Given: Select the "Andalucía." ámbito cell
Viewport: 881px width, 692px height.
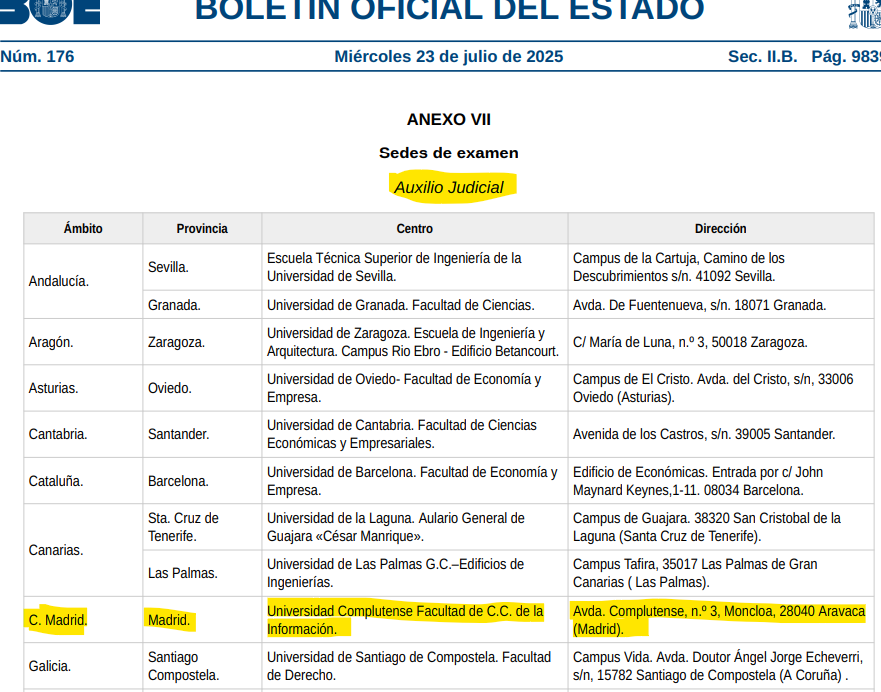Looking at the screenshot, I should point(83,281).
